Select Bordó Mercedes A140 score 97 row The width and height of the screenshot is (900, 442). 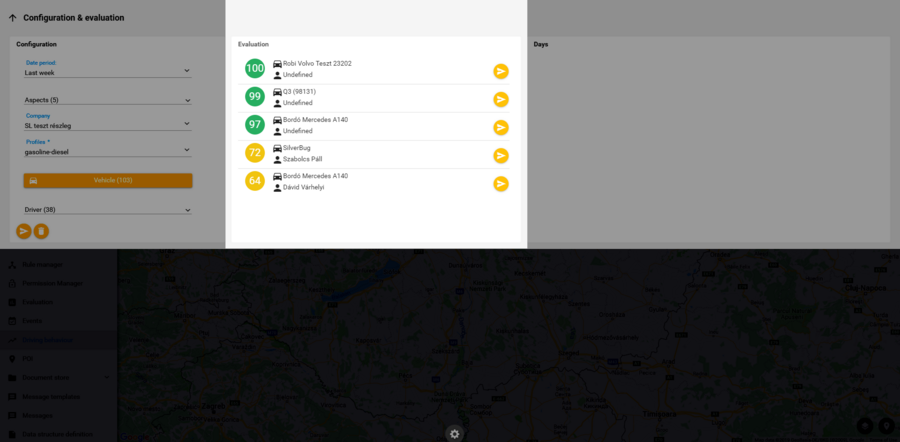(x=377, y=126)
